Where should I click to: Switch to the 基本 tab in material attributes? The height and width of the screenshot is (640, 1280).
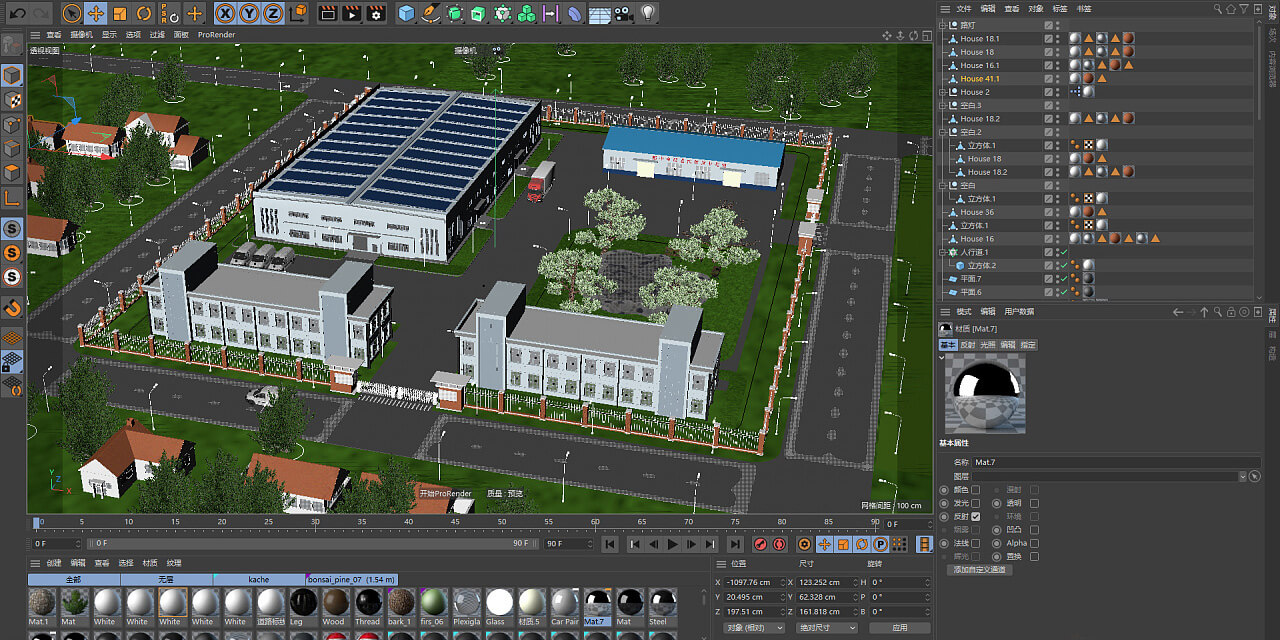point(950,345)
